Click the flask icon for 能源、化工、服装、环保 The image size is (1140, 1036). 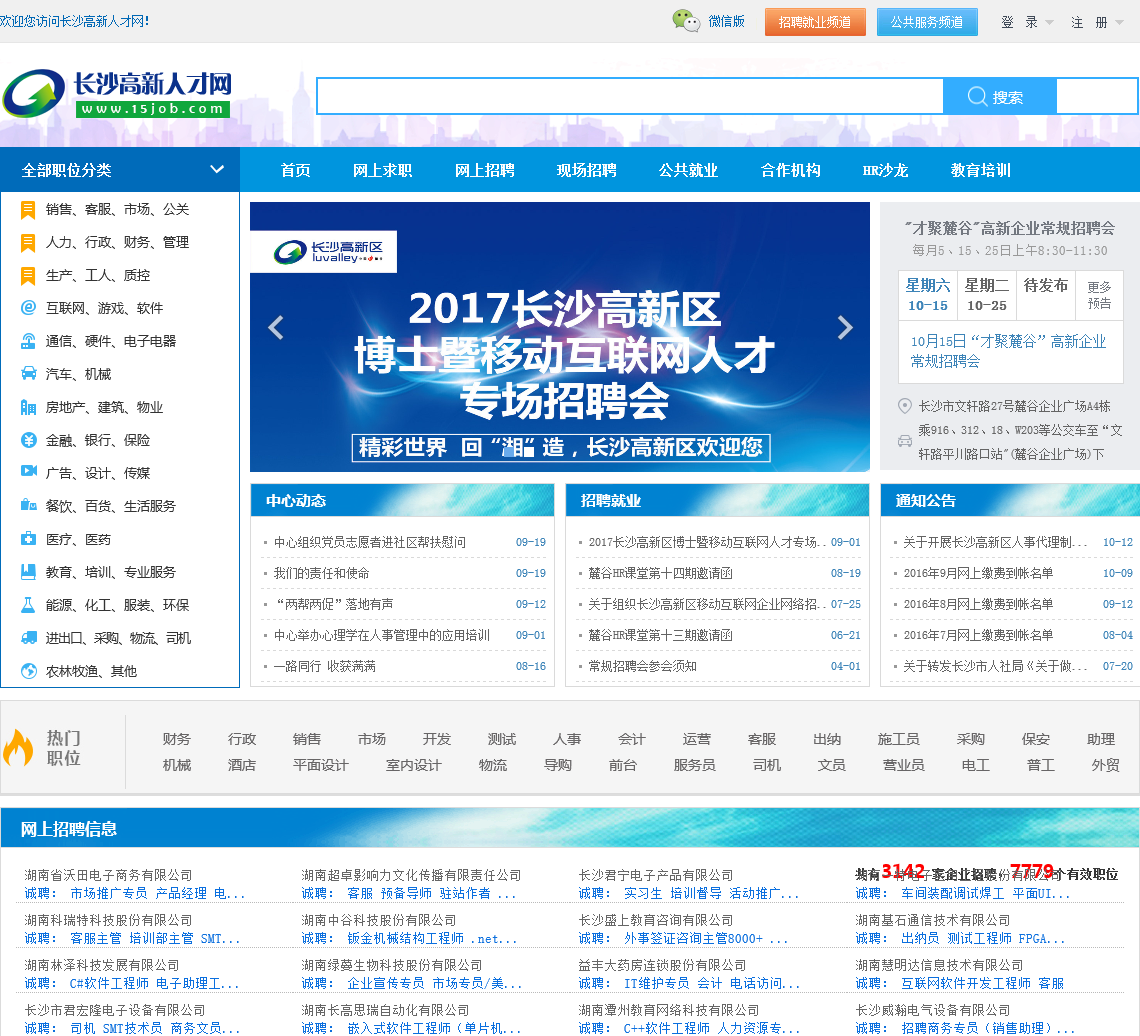point(28,605)
